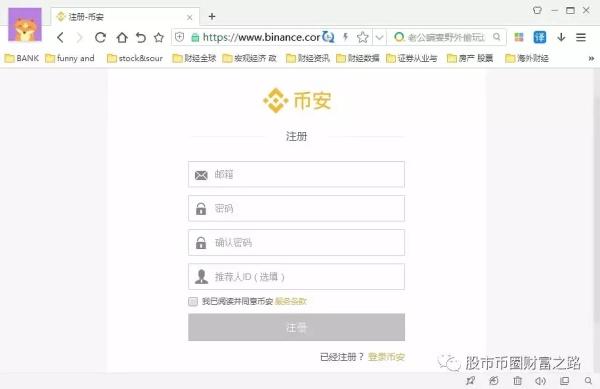
Task: Select the 注册-币安 browser tab
Action: [125, 17]
